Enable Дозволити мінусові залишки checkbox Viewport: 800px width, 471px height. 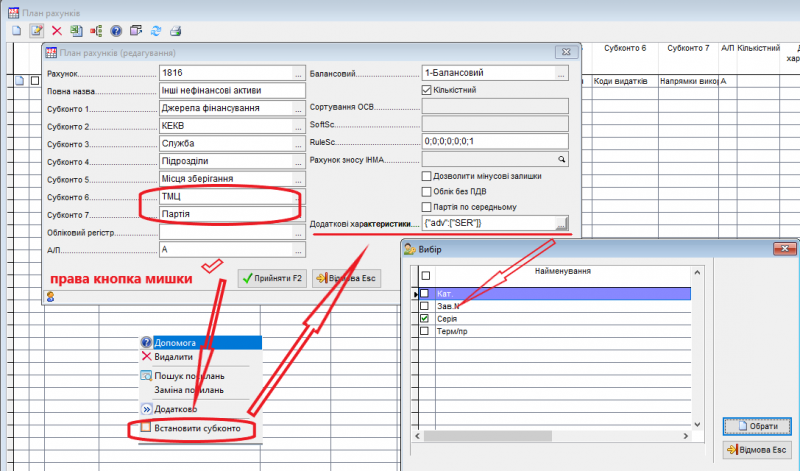pyautogui.click(x=427, y=176)
